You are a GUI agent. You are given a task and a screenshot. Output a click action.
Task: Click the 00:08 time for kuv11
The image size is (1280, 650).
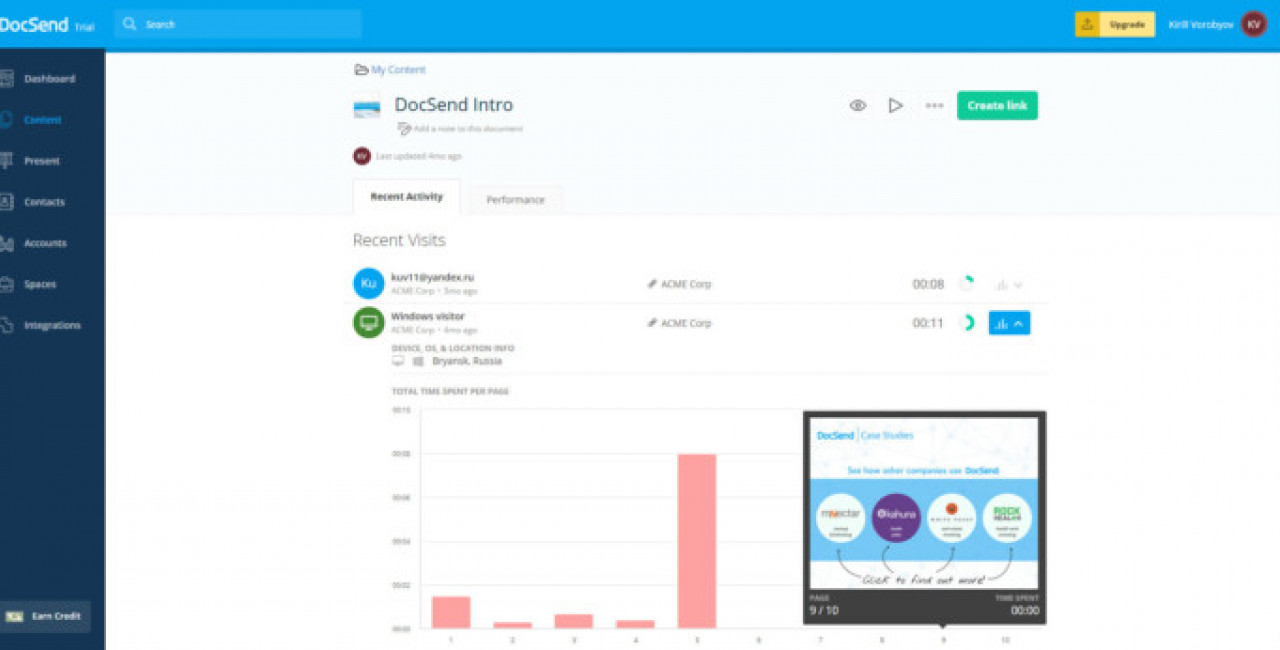tap(928, 284)
